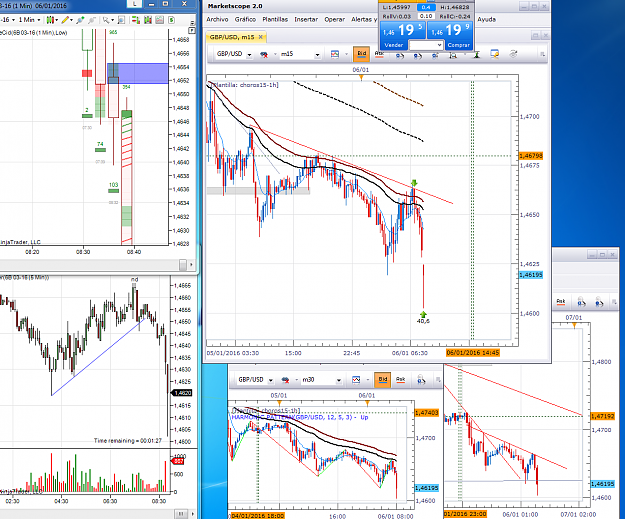Click the 0.10 value field in quote panel
This screenshot has width=625, height=519.
point(426,16)
